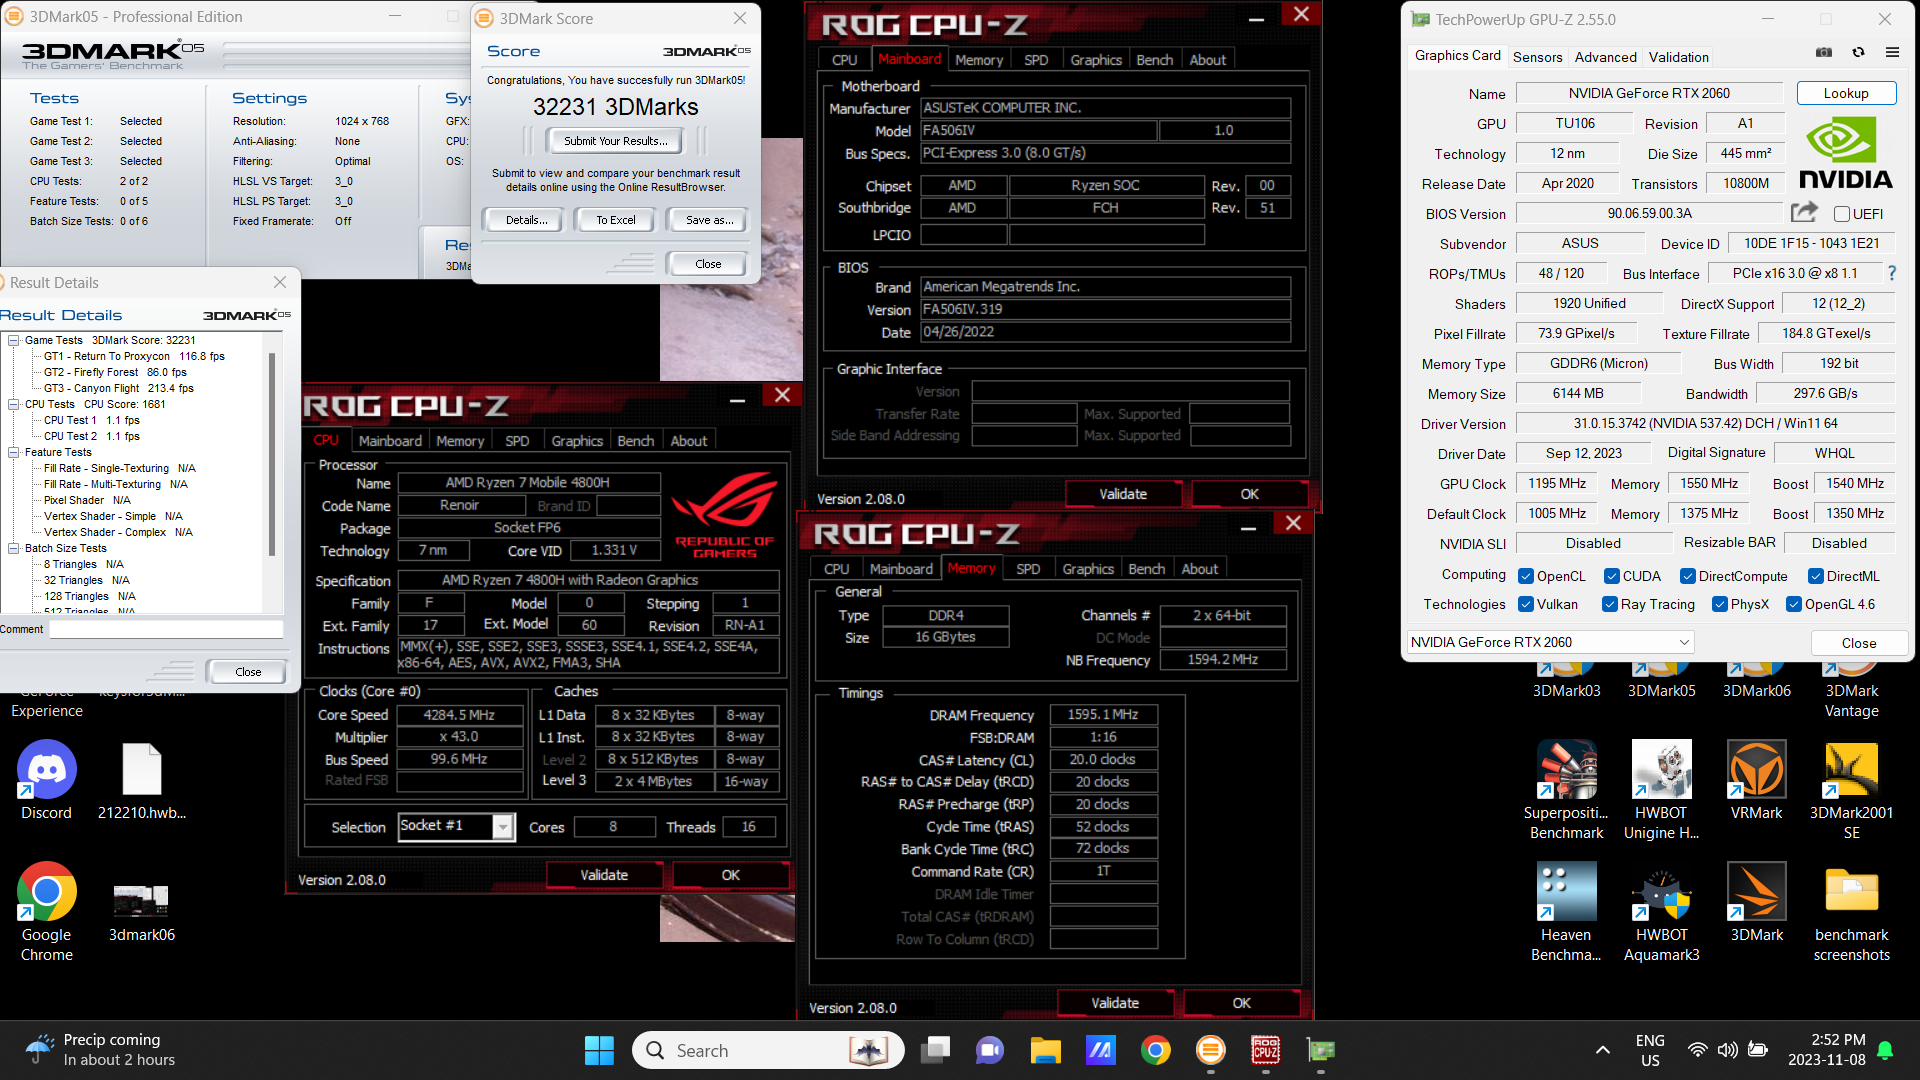Viewport: 1920px width, 1080px height.
Task: Click the Save as... button
Action: (708, 220)
